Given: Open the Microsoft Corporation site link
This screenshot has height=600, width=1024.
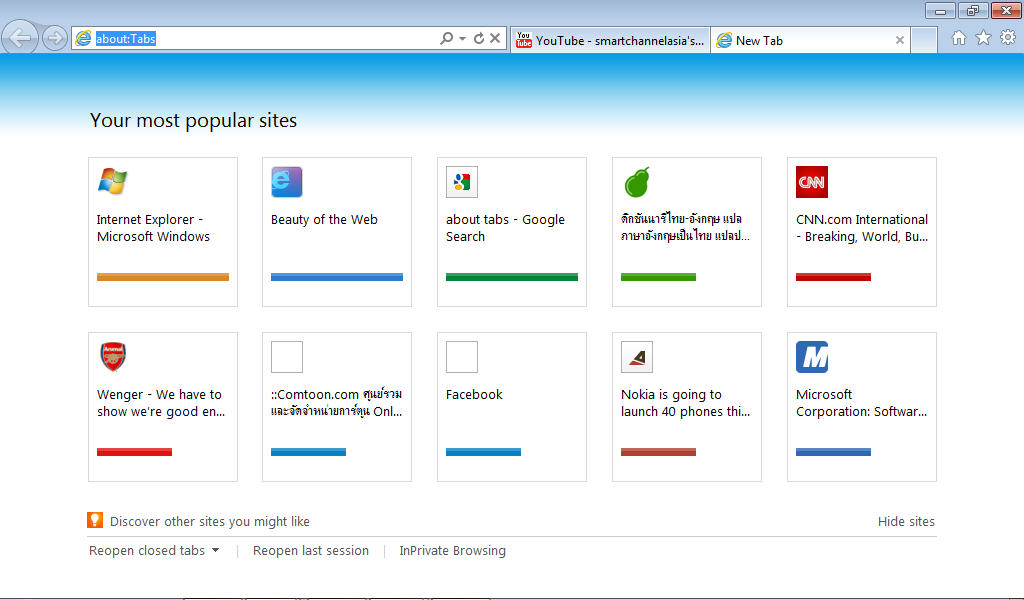Looking at the screenshot, I should click(x=861, y=403).
